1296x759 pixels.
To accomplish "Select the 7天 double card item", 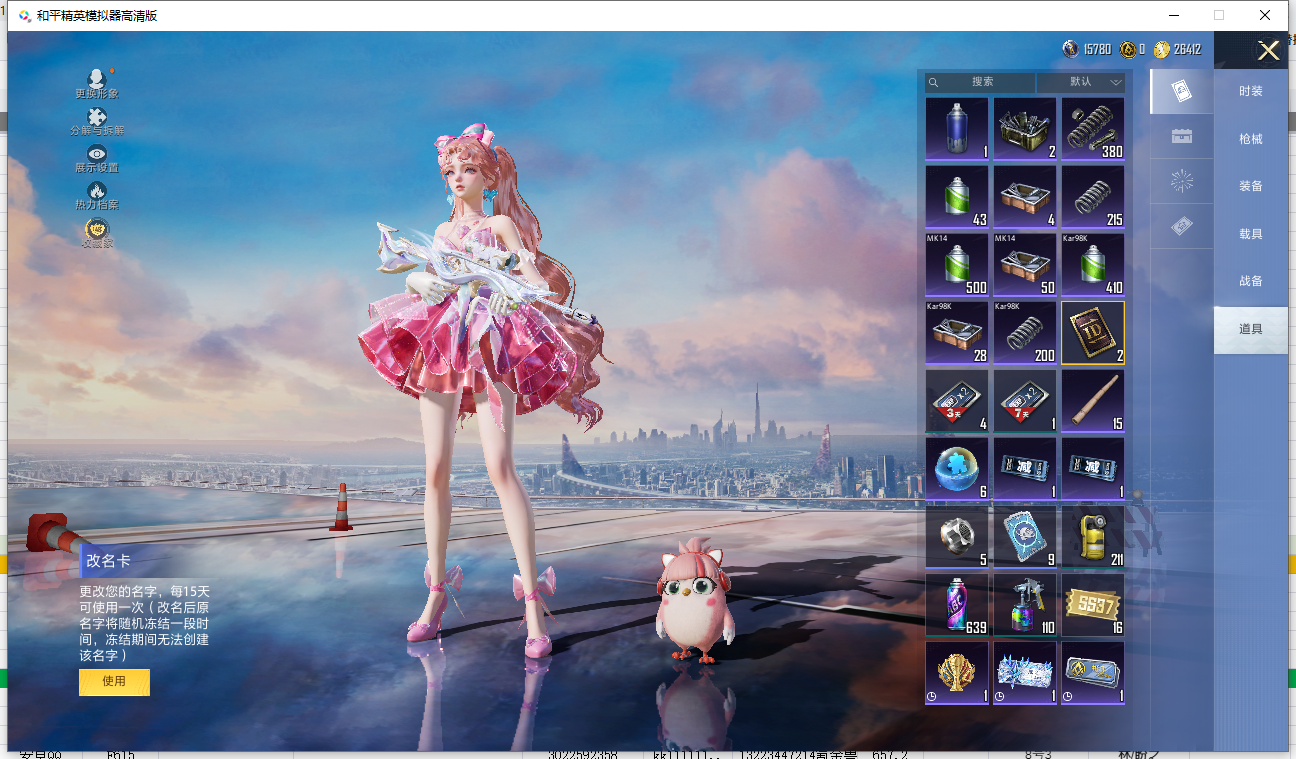I will pyautogui.click(x=1025, y=401).
